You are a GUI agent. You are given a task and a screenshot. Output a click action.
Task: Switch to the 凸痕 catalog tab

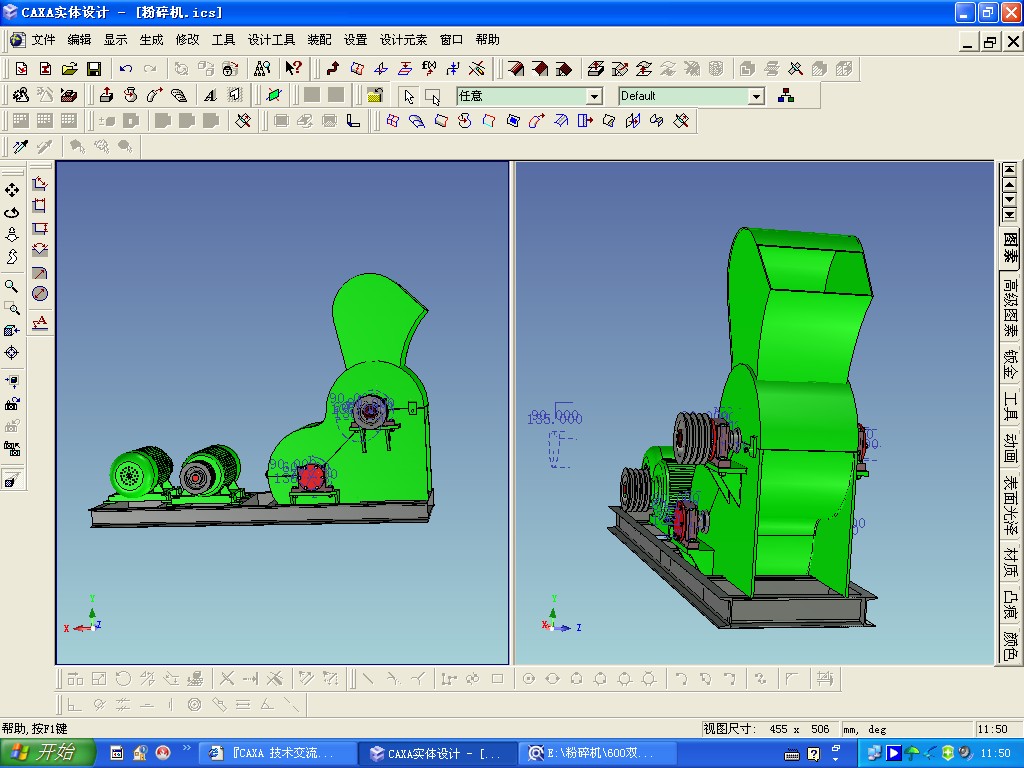point(1010,604)
